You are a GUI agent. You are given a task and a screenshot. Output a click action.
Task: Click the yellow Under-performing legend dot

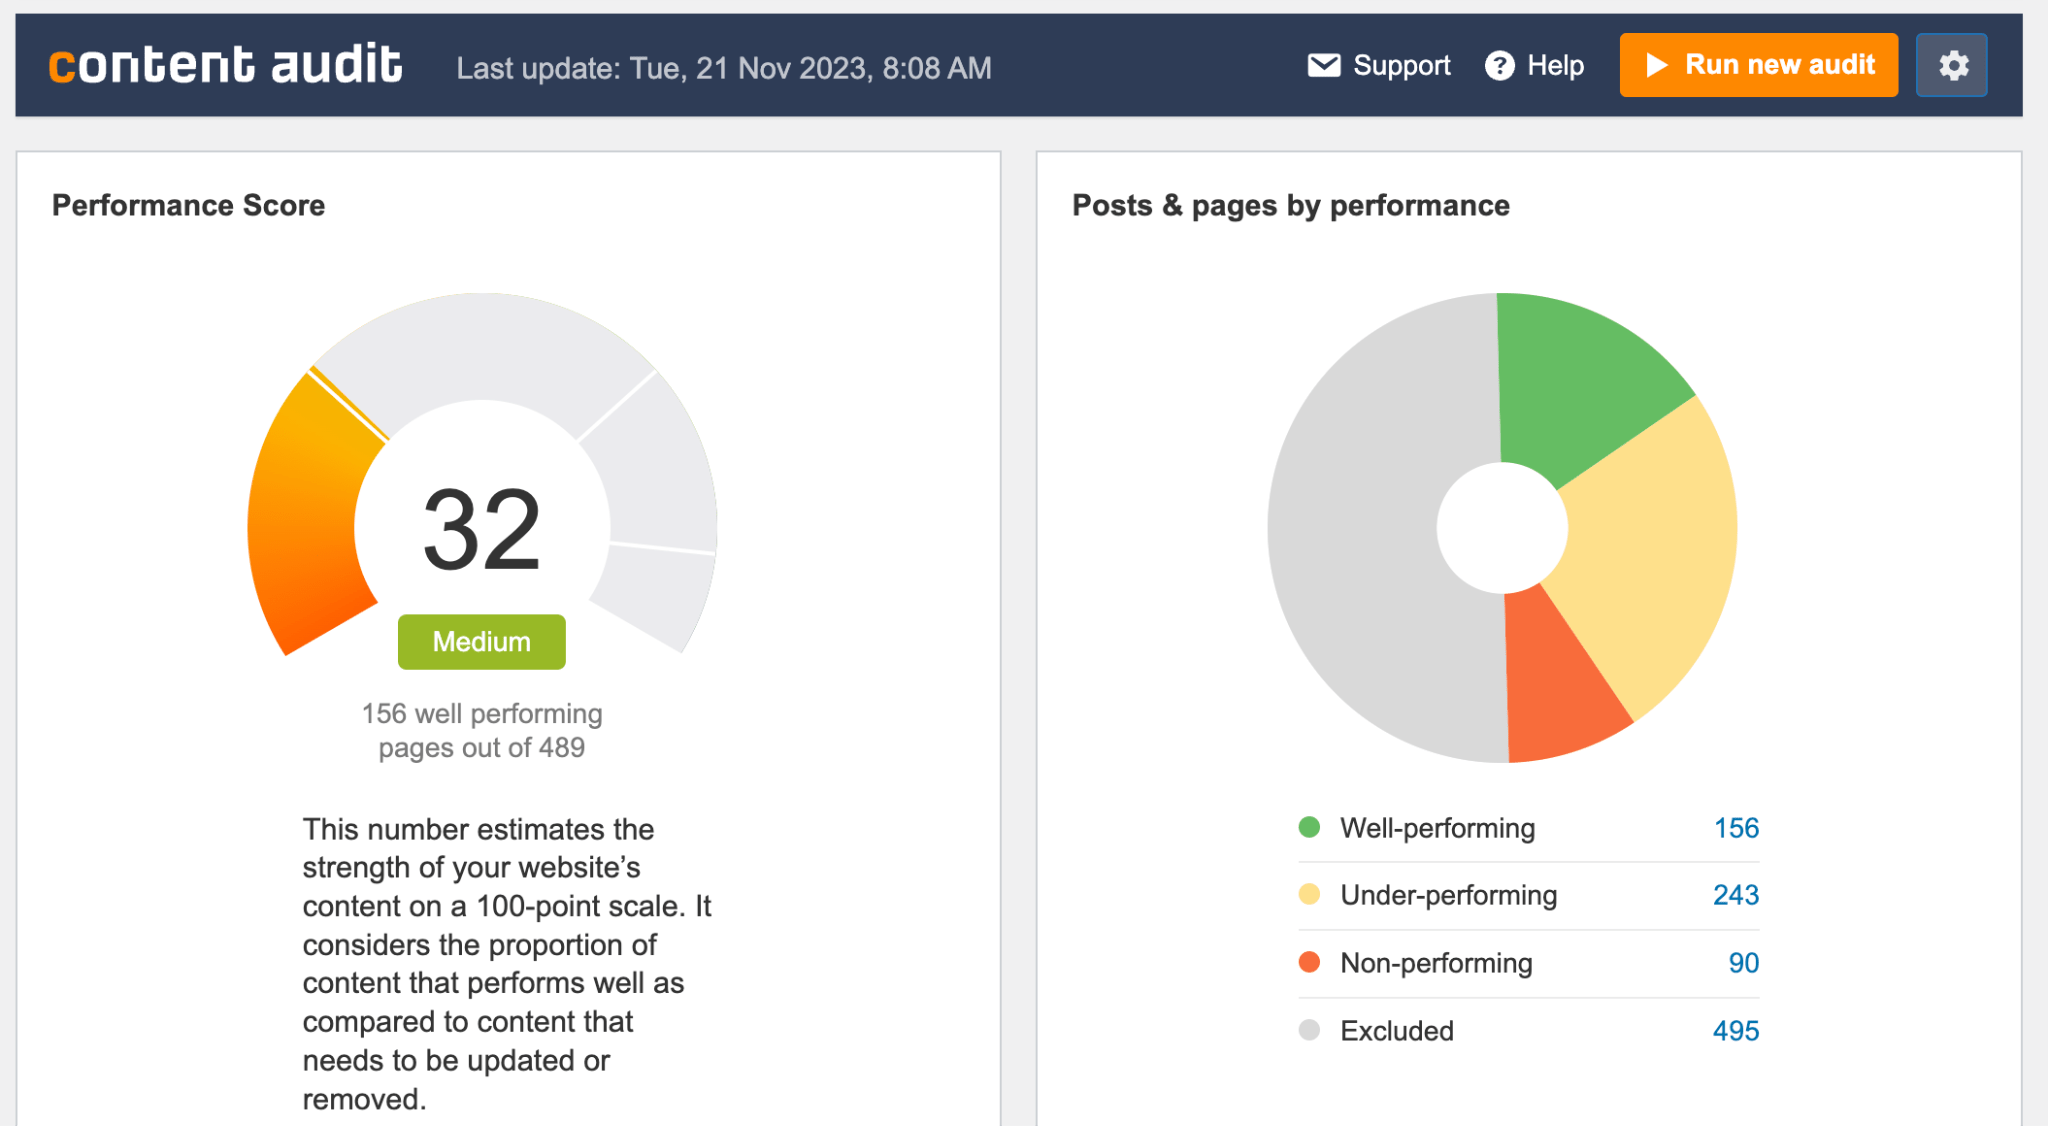pyautogui.click(x=1311, y=895)
